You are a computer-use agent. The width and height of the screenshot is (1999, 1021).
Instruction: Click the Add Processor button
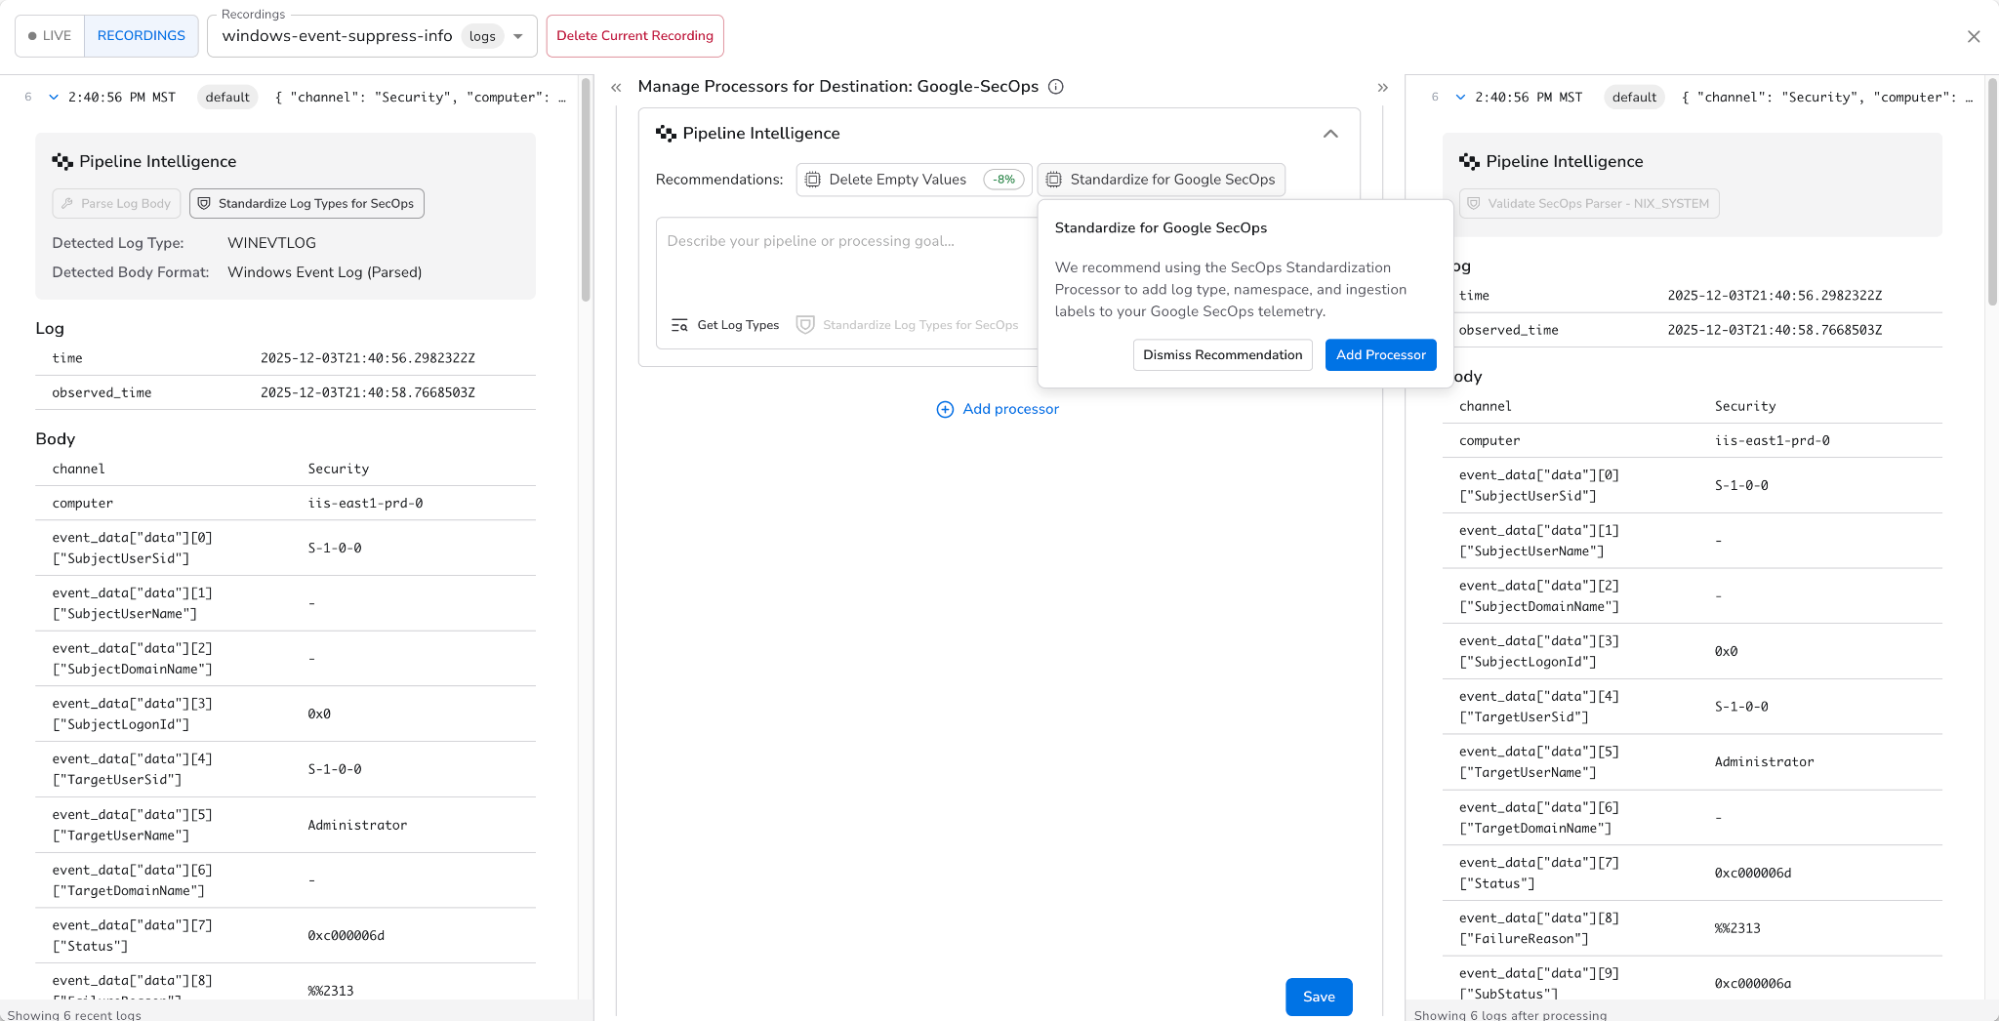click(1380, 355)
